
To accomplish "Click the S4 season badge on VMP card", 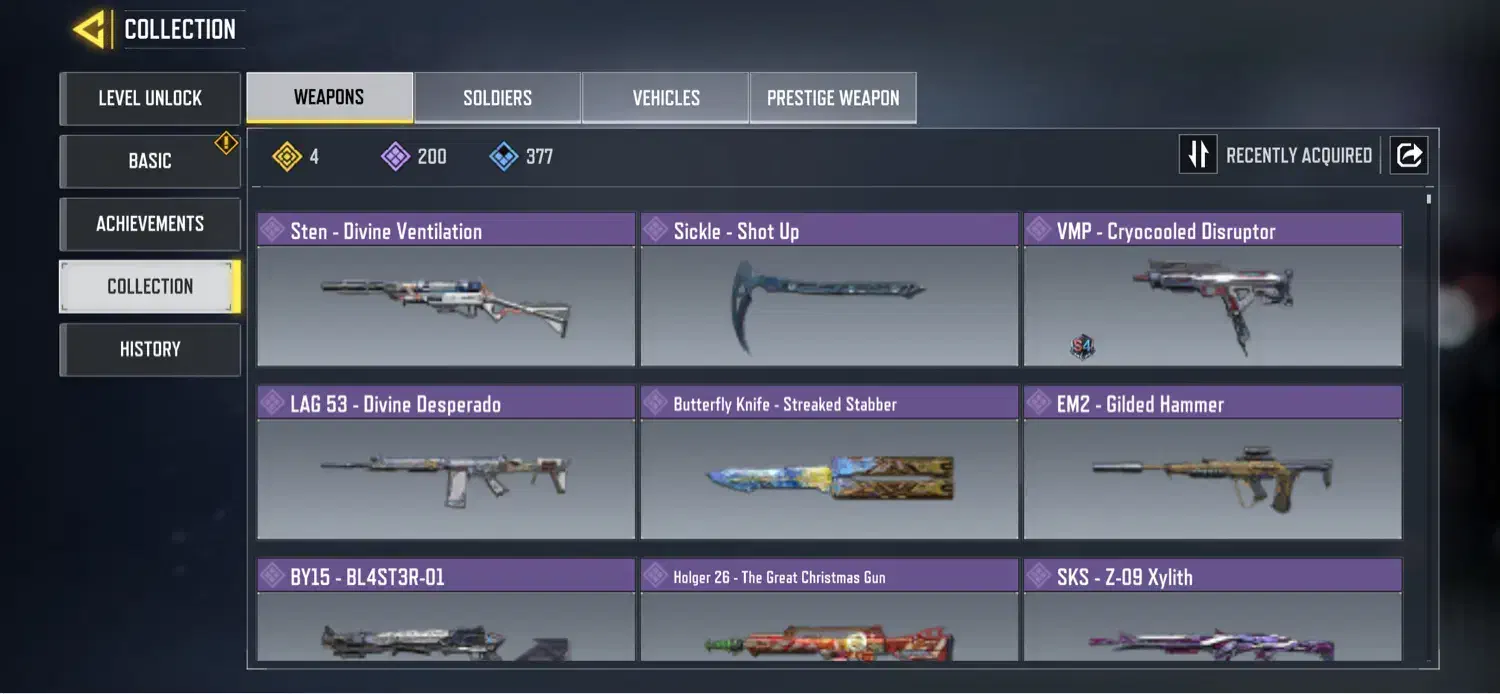I will [1082, 348].
